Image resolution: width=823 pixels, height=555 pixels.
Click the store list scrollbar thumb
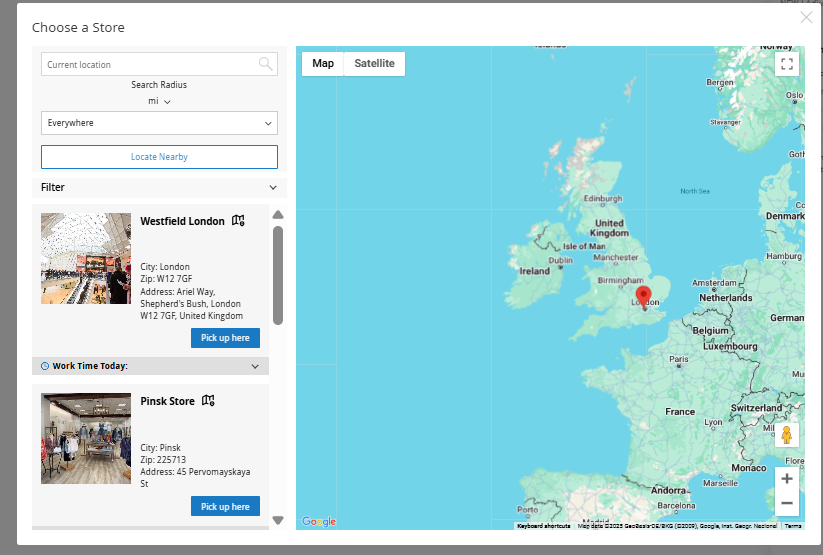pyautogui.click(x=278, y=275)
